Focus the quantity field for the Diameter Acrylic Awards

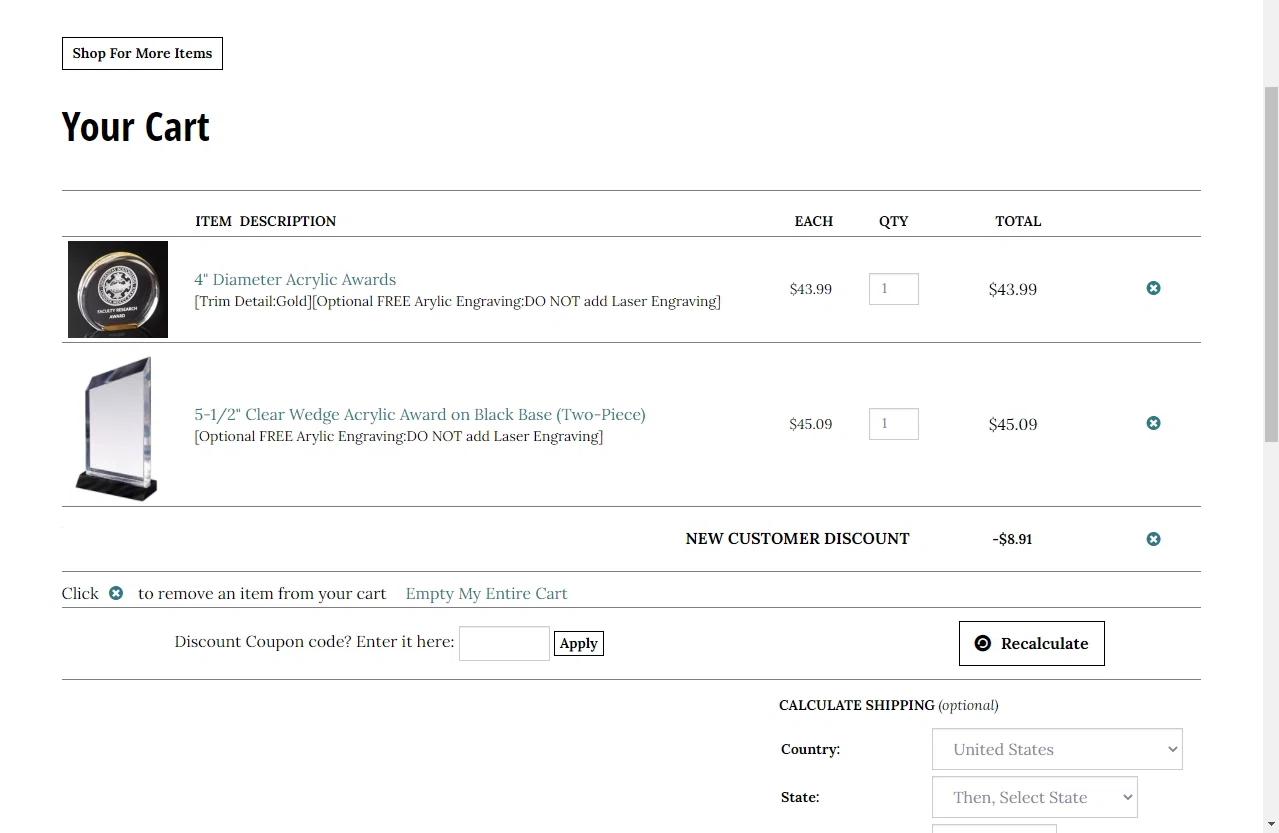tap(893, 289)
